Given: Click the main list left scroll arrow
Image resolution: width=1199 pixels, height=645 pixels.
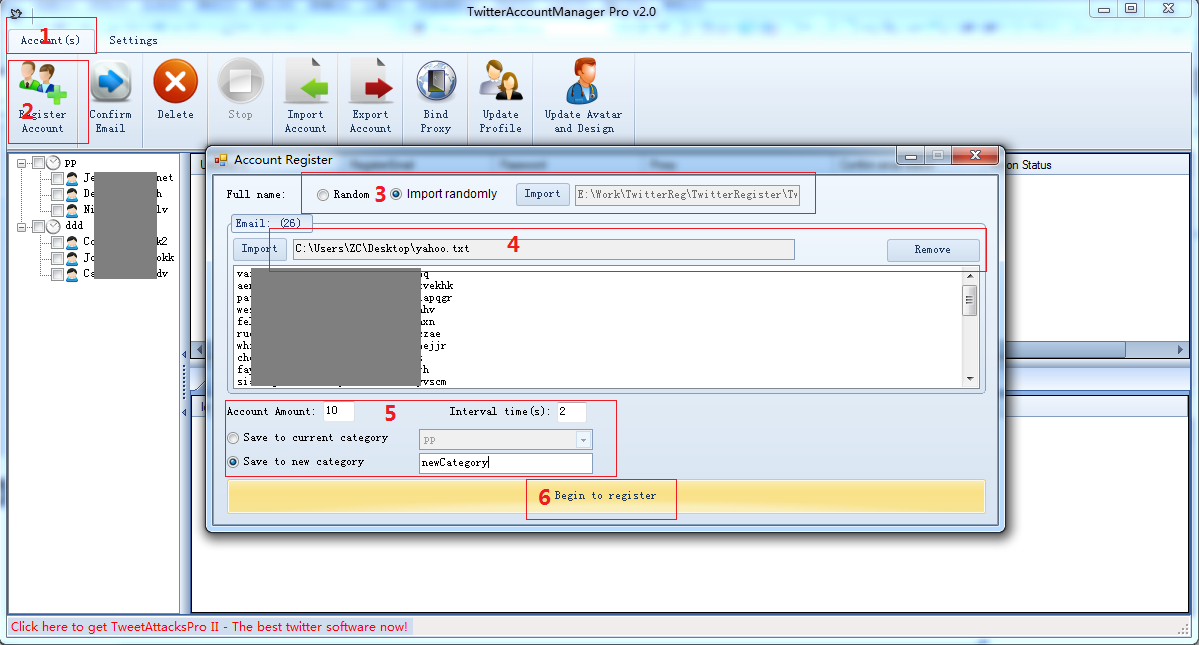Looking at the screenshot, I should [x=200, y=349].
